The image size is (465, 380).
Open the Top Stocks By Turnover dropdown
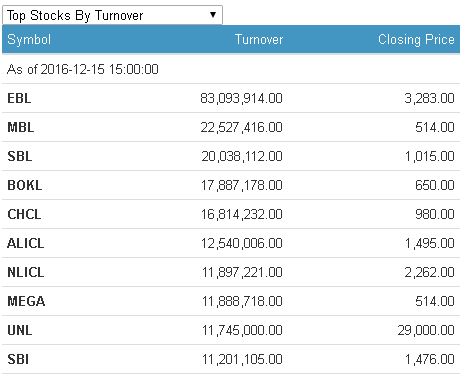(x=112, y=15)
